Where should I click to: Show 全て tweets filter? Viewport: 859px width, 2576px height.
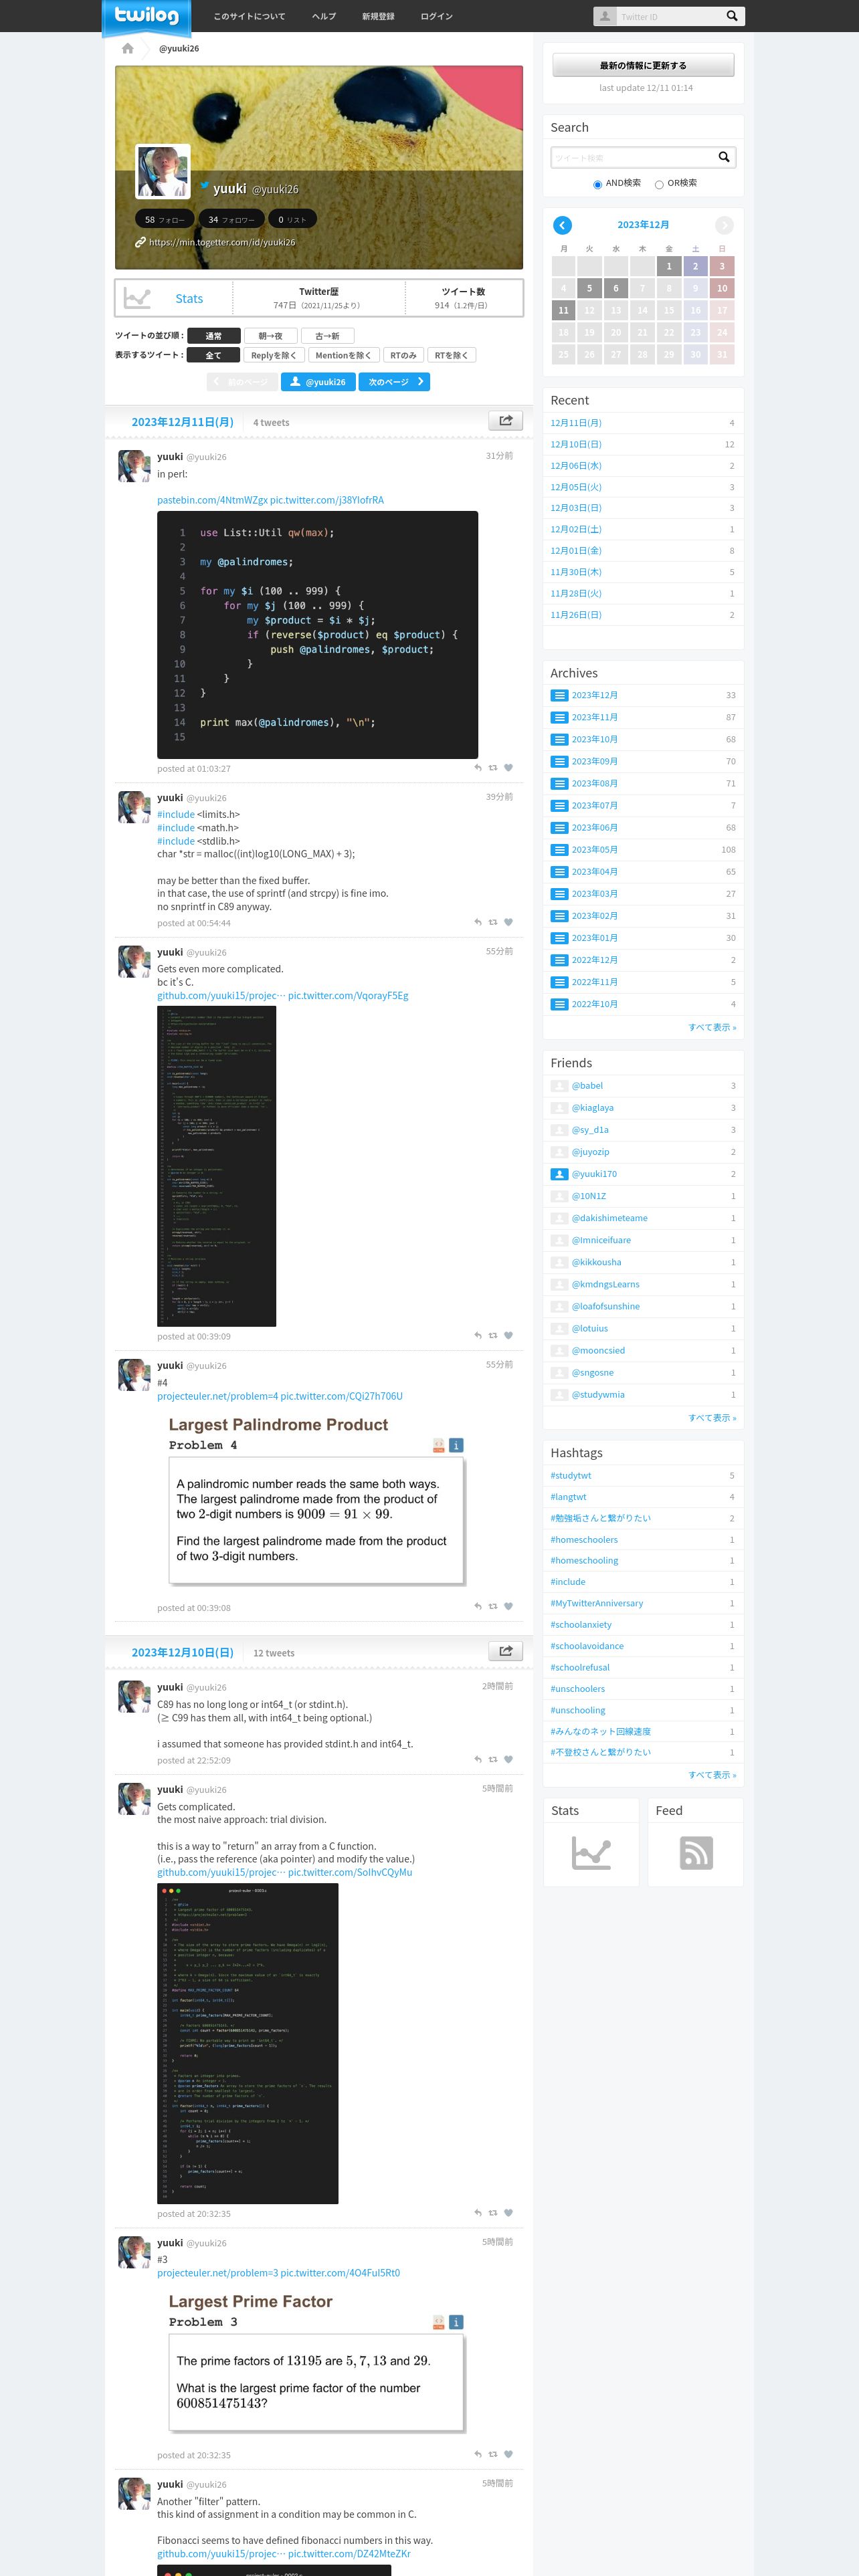pyautogui.click(x=214, y=355)
